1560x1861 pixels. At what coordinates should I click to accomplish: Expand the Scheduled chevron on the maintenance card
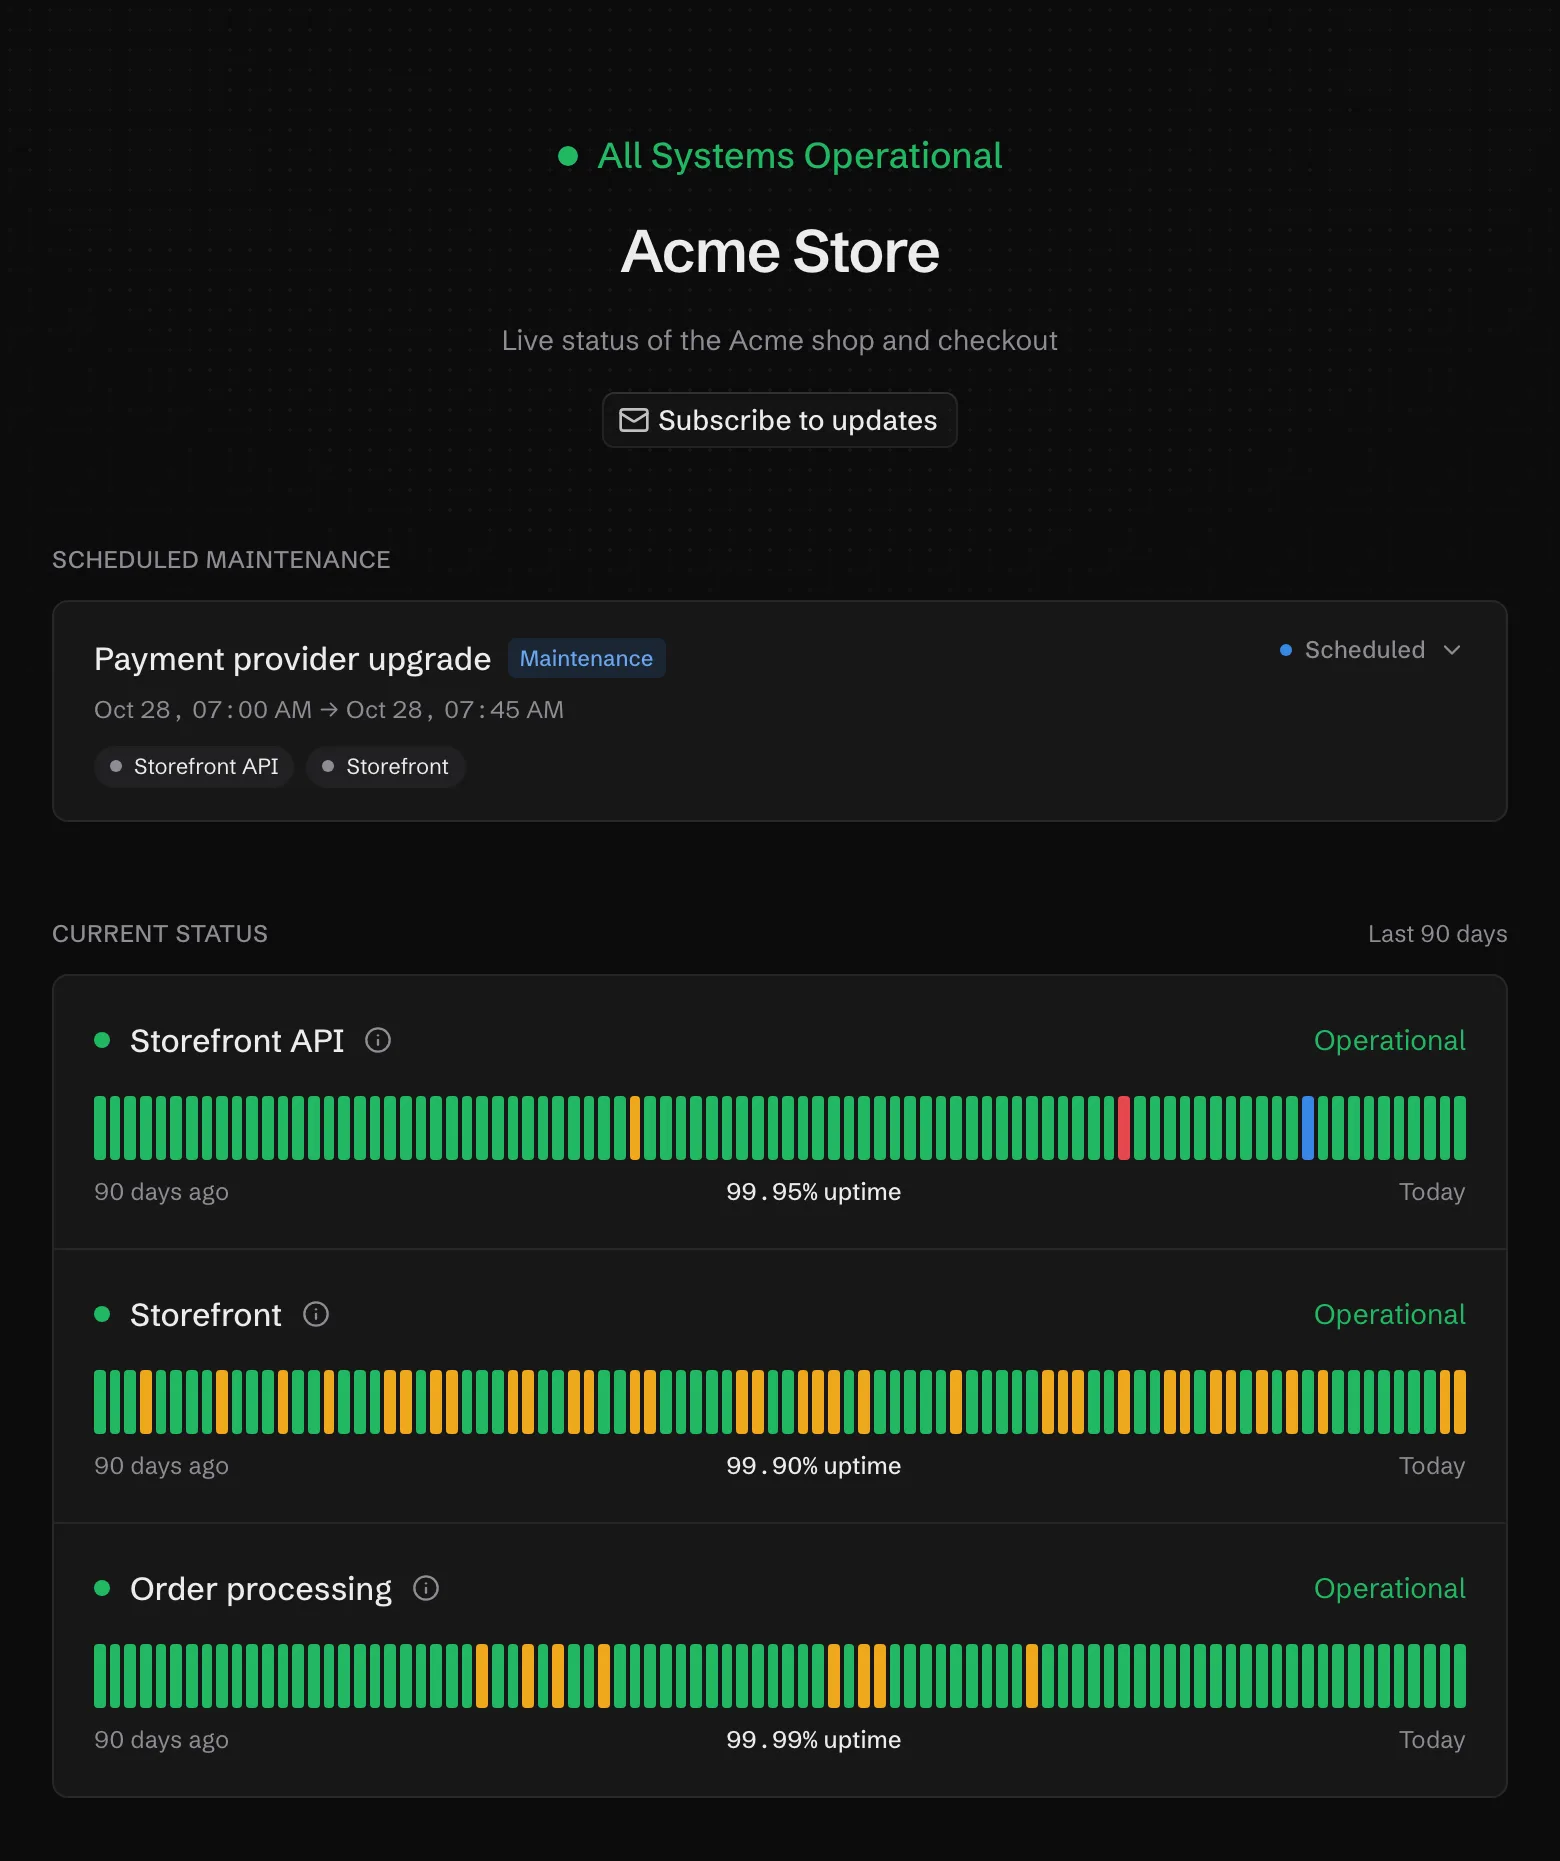coord(1452,650)
